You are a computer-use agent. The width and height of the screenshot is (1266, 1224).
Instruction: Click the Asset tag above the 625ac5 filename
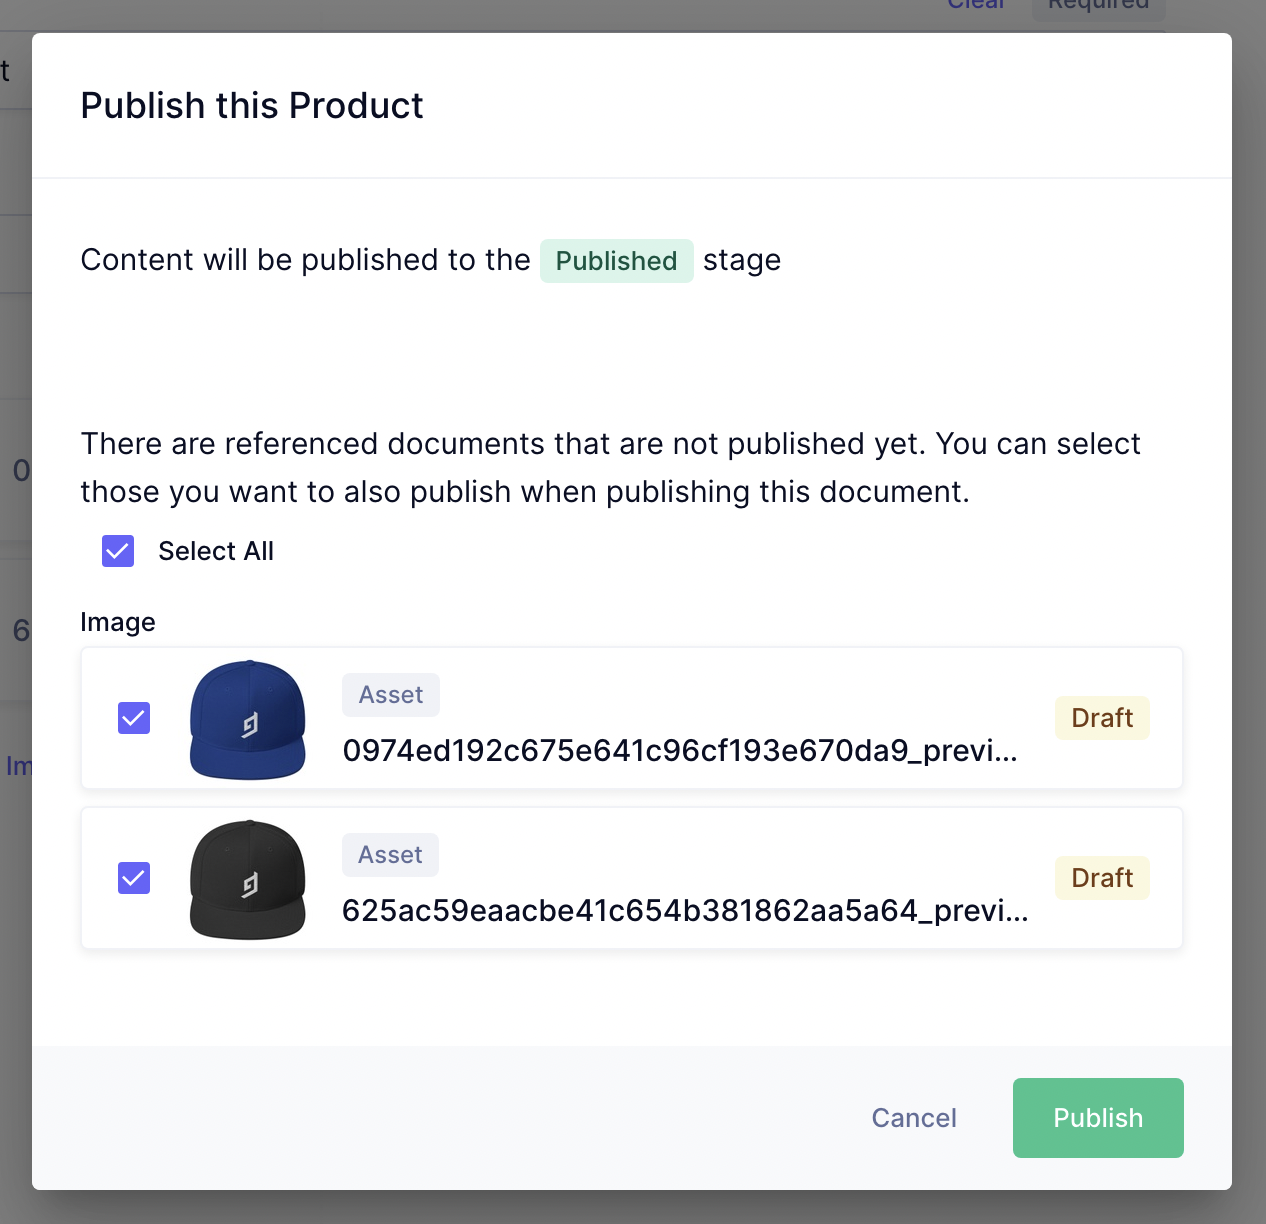(391, 855)
